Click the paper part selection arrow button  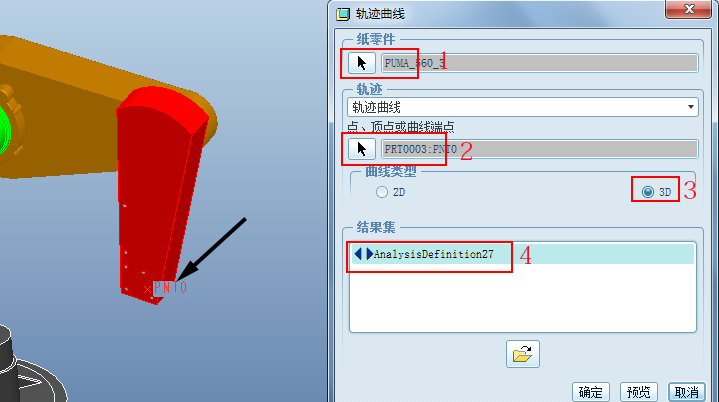point(362,63)
